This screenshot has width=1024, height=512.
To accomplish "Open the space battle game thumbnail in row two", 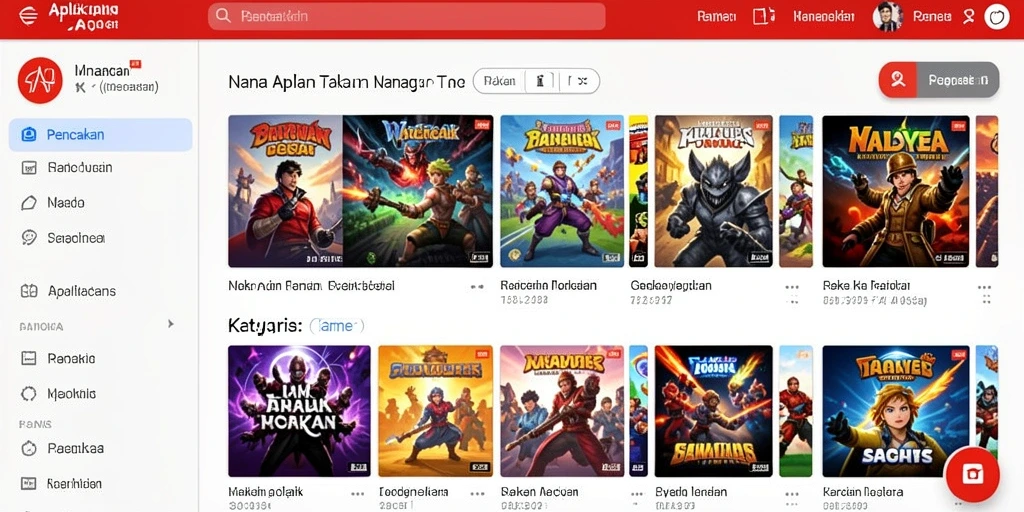I will 714,411.
